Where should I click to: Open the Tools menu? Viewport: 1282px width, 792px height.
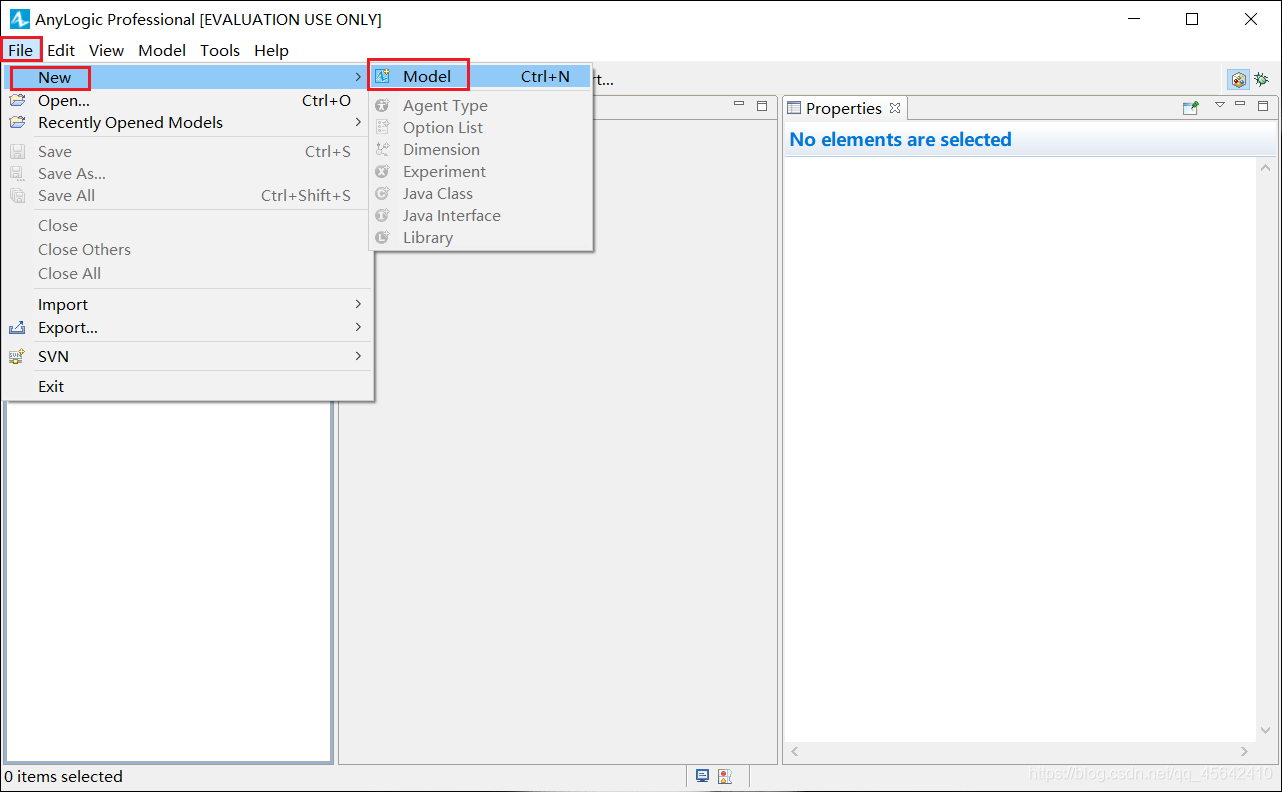coord(220,50)
